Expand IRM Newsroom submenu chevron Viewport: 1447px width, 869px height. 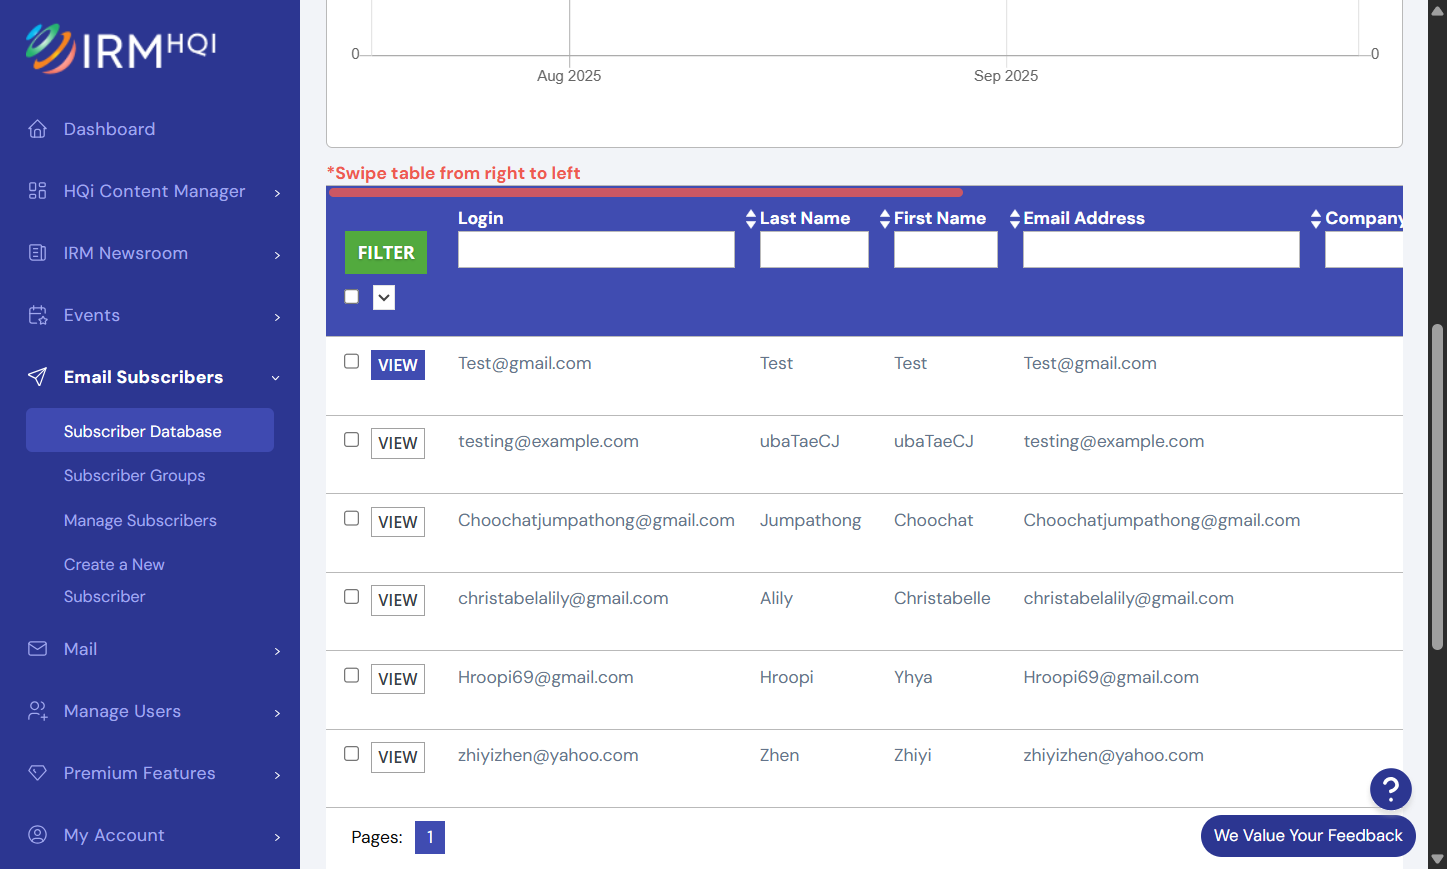tap(277, 255)
